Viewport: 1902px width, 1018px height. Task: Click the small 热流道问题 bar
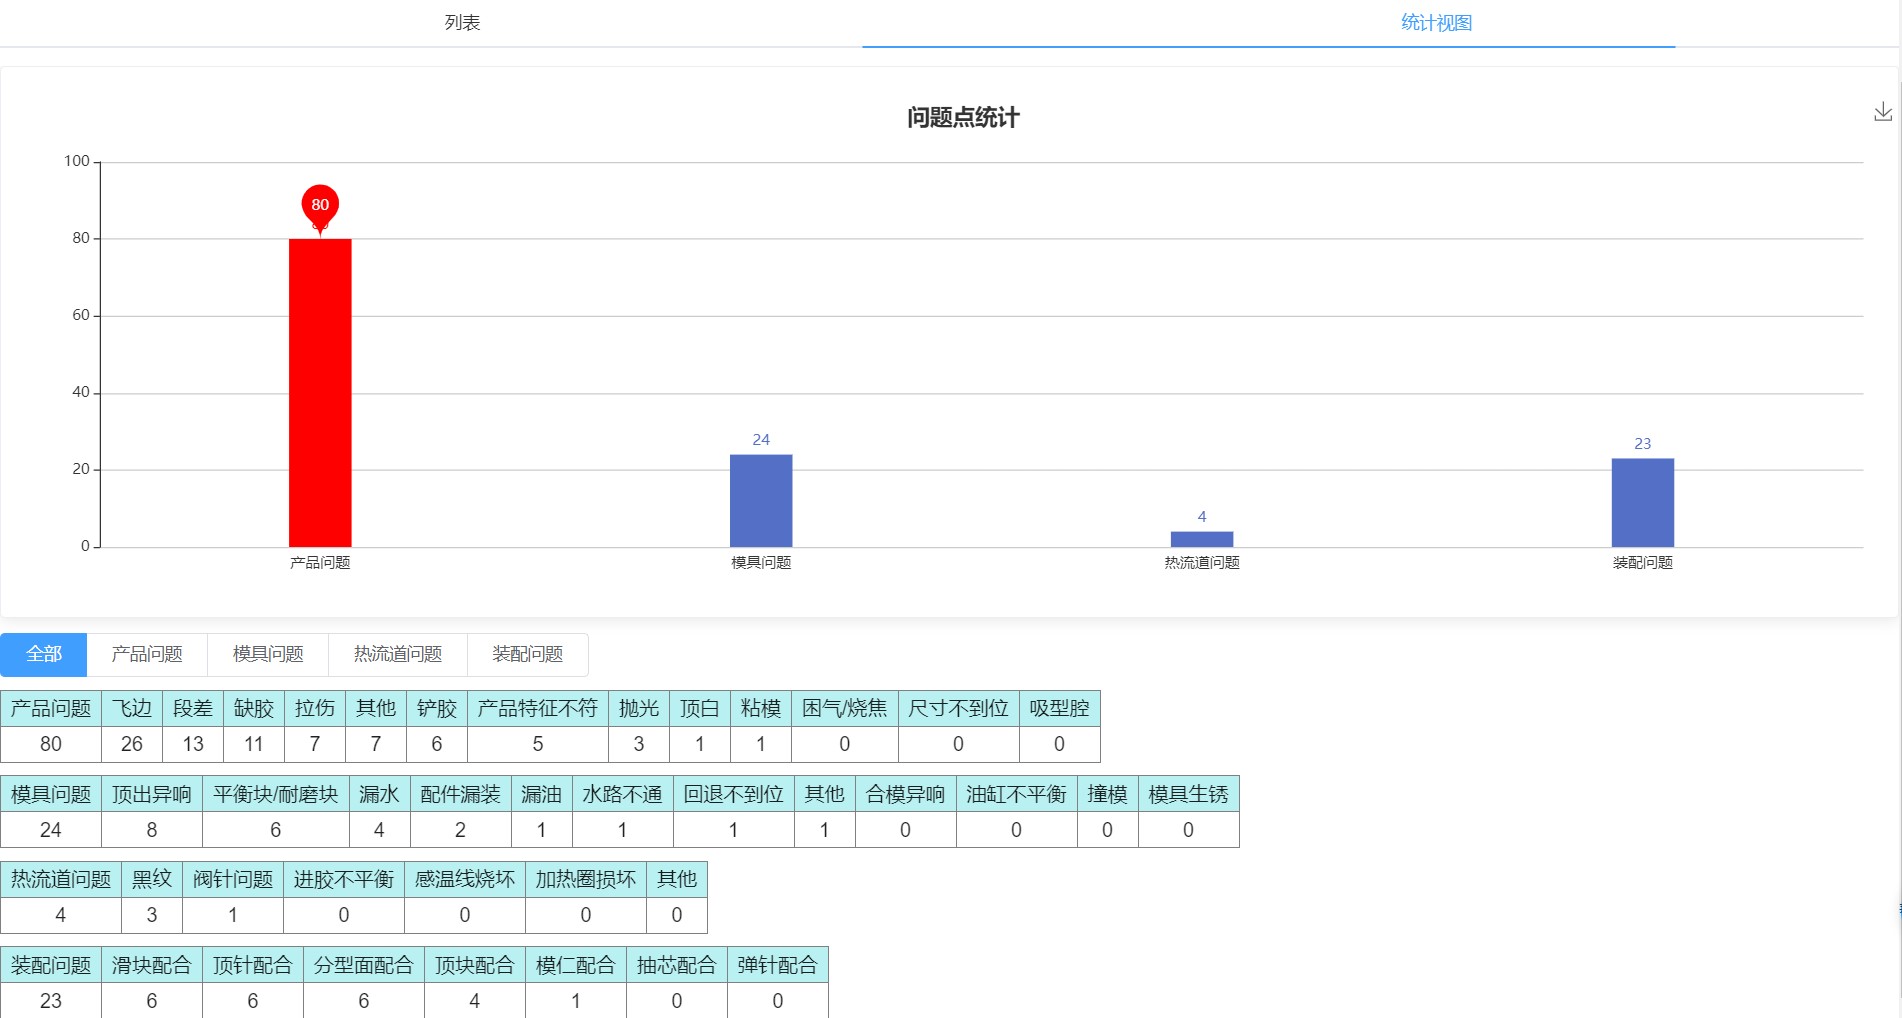(1202, 539)
